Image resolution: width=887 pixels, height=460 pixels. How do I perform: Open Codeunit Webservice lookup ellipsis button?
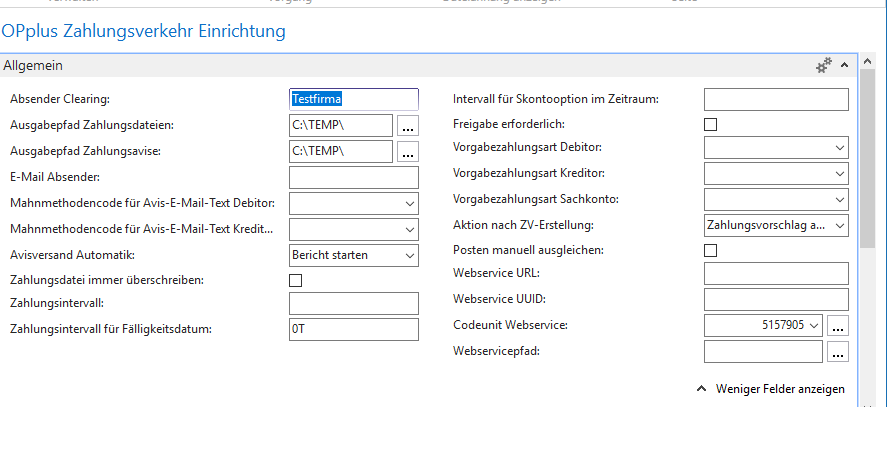838,326
